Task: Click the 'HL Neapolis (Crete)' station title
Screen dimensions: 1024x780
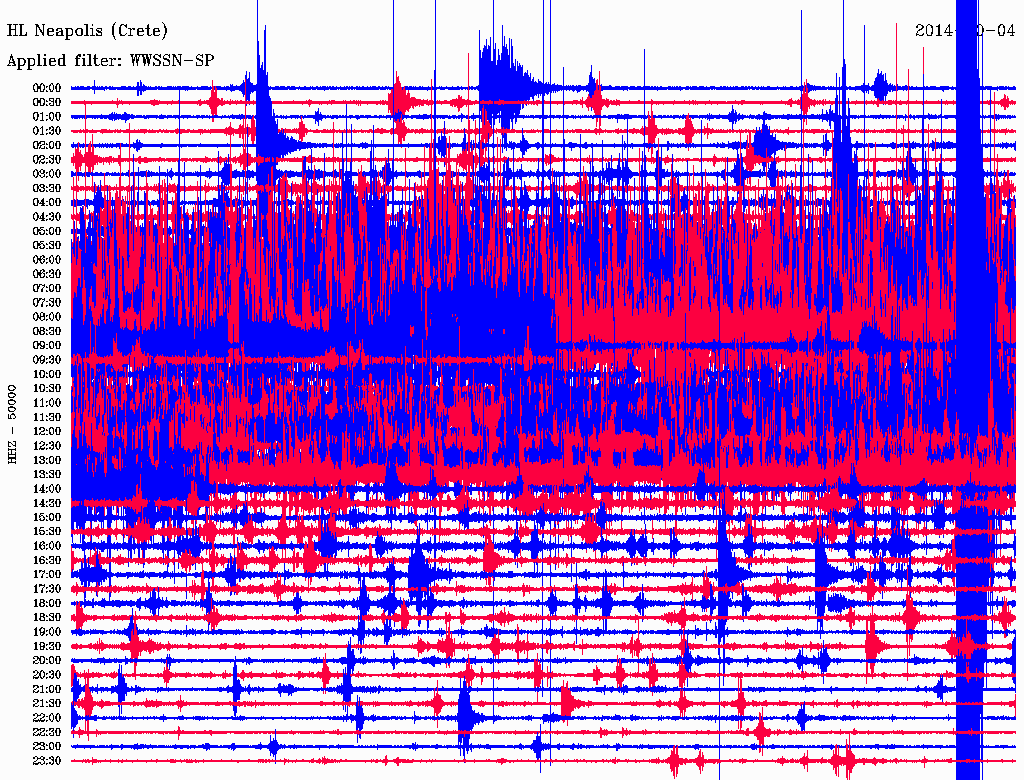Action: click(87, 31)
